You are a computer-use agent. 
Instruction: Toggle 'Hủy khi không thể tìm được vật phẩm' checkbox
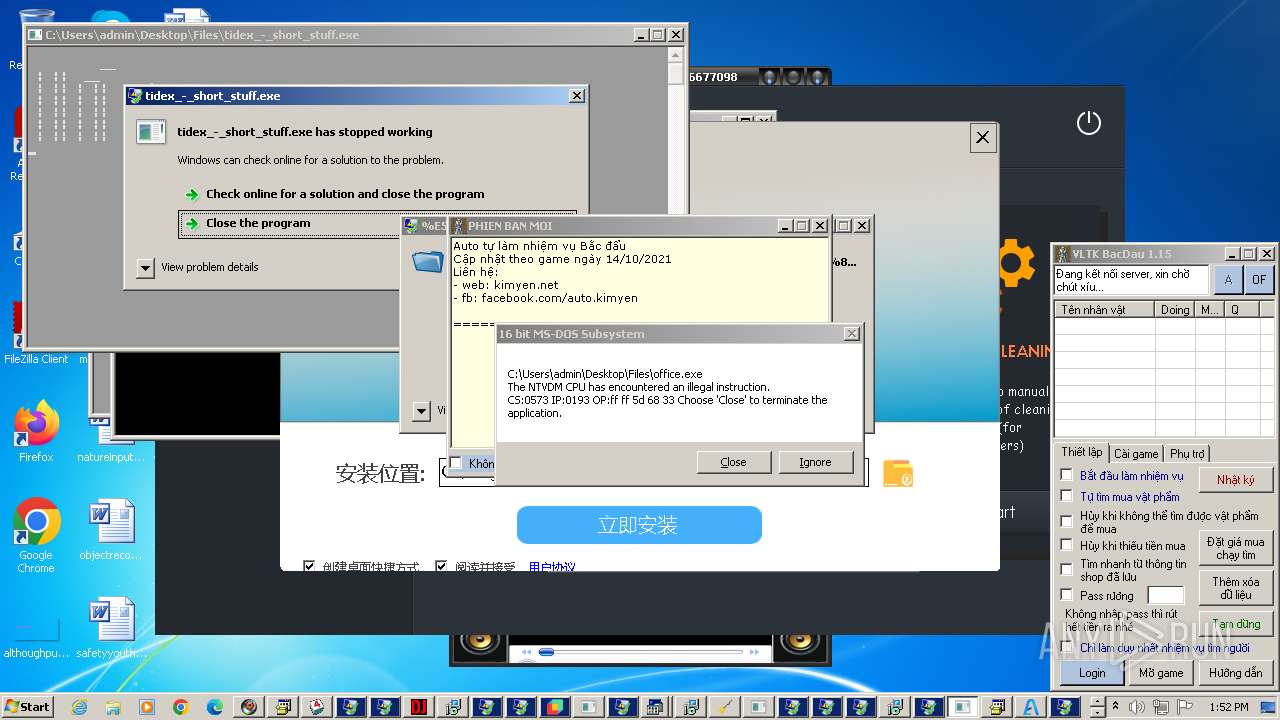(1066, 521)
